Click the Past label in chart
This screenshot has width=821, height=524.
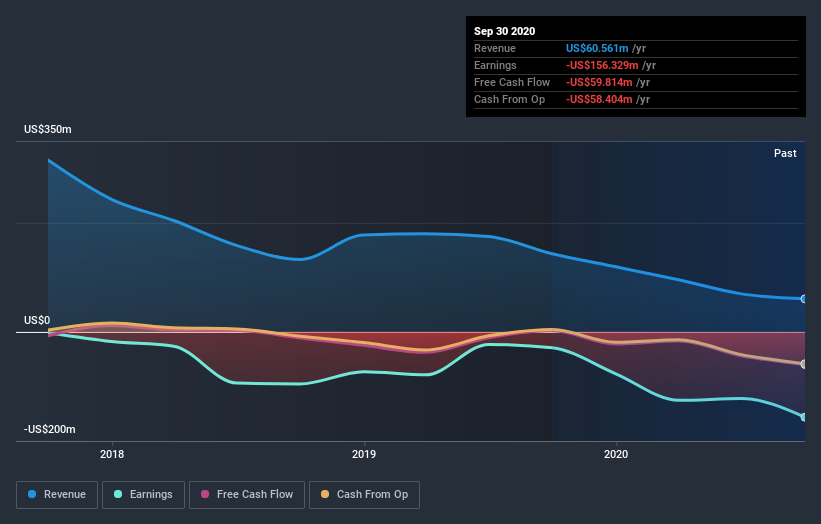[x=785, y=153]
